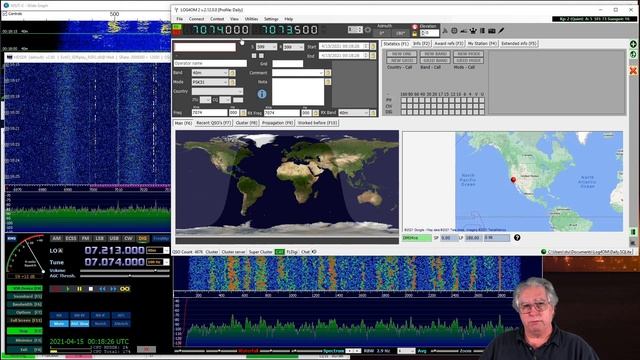Click the antenna tower icon in toolbar

click(x=445, y=31)
